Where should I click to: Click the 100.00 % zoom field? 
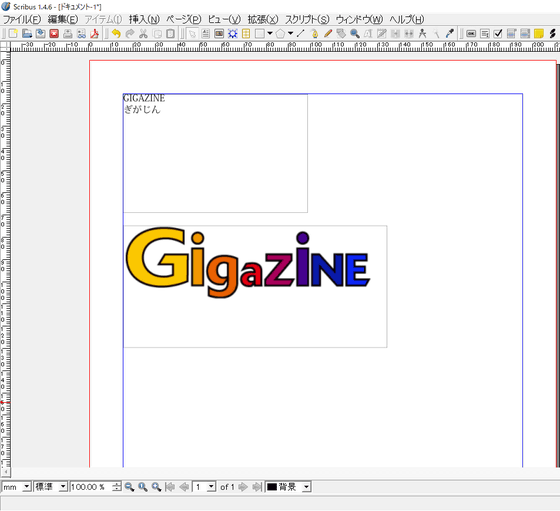(x=91, y=487)
